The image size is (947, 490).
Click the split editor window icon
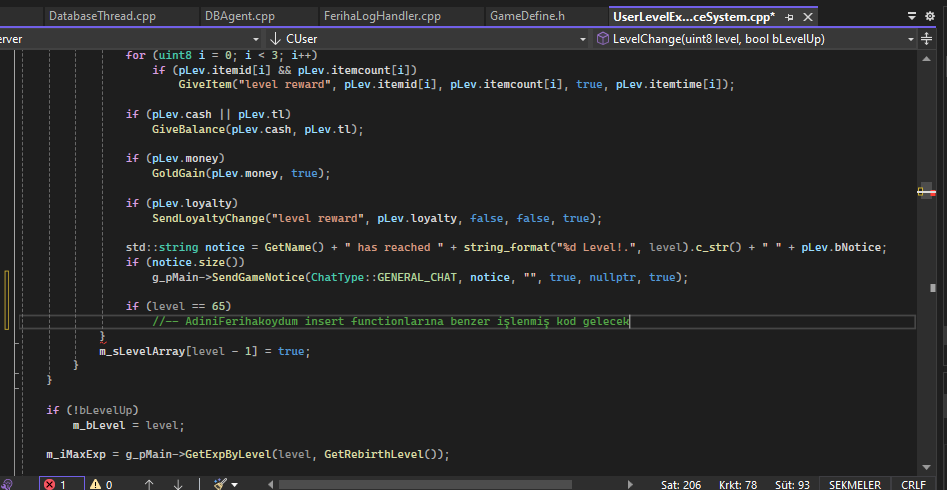[x=926, y=39]
